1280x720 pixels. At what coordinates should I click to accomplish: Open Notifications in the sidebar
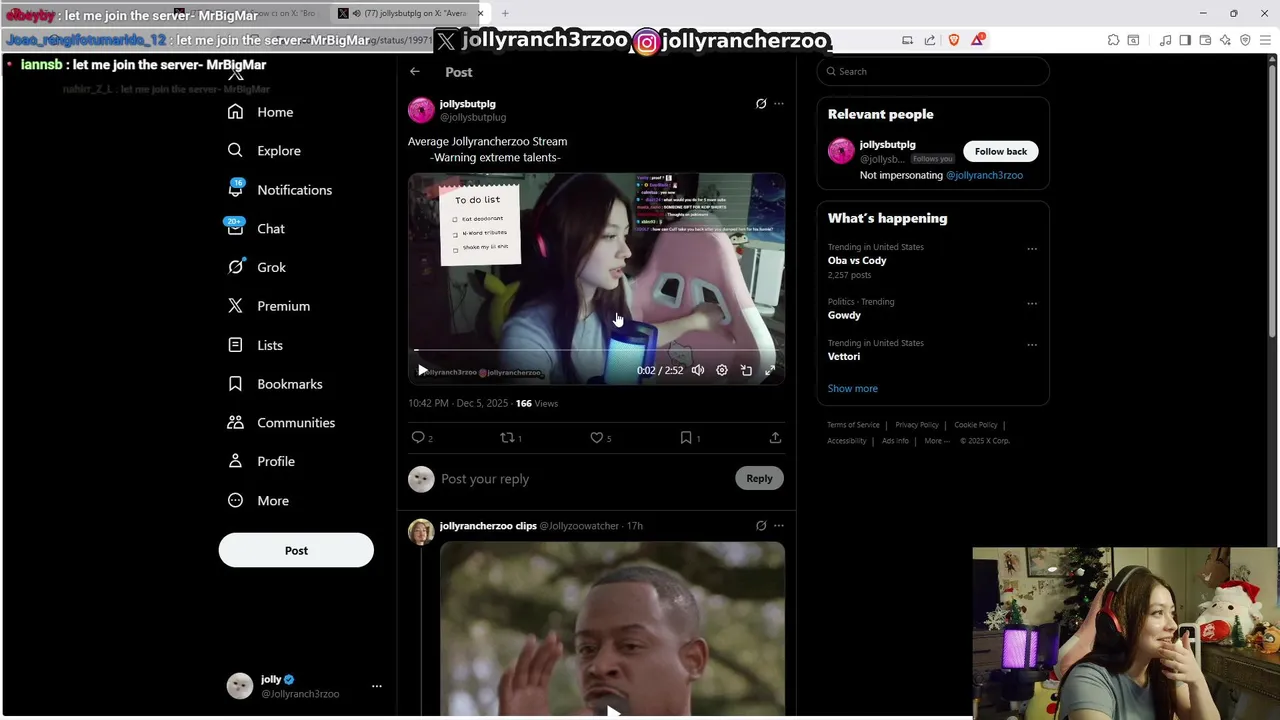(x=280, y=189)
